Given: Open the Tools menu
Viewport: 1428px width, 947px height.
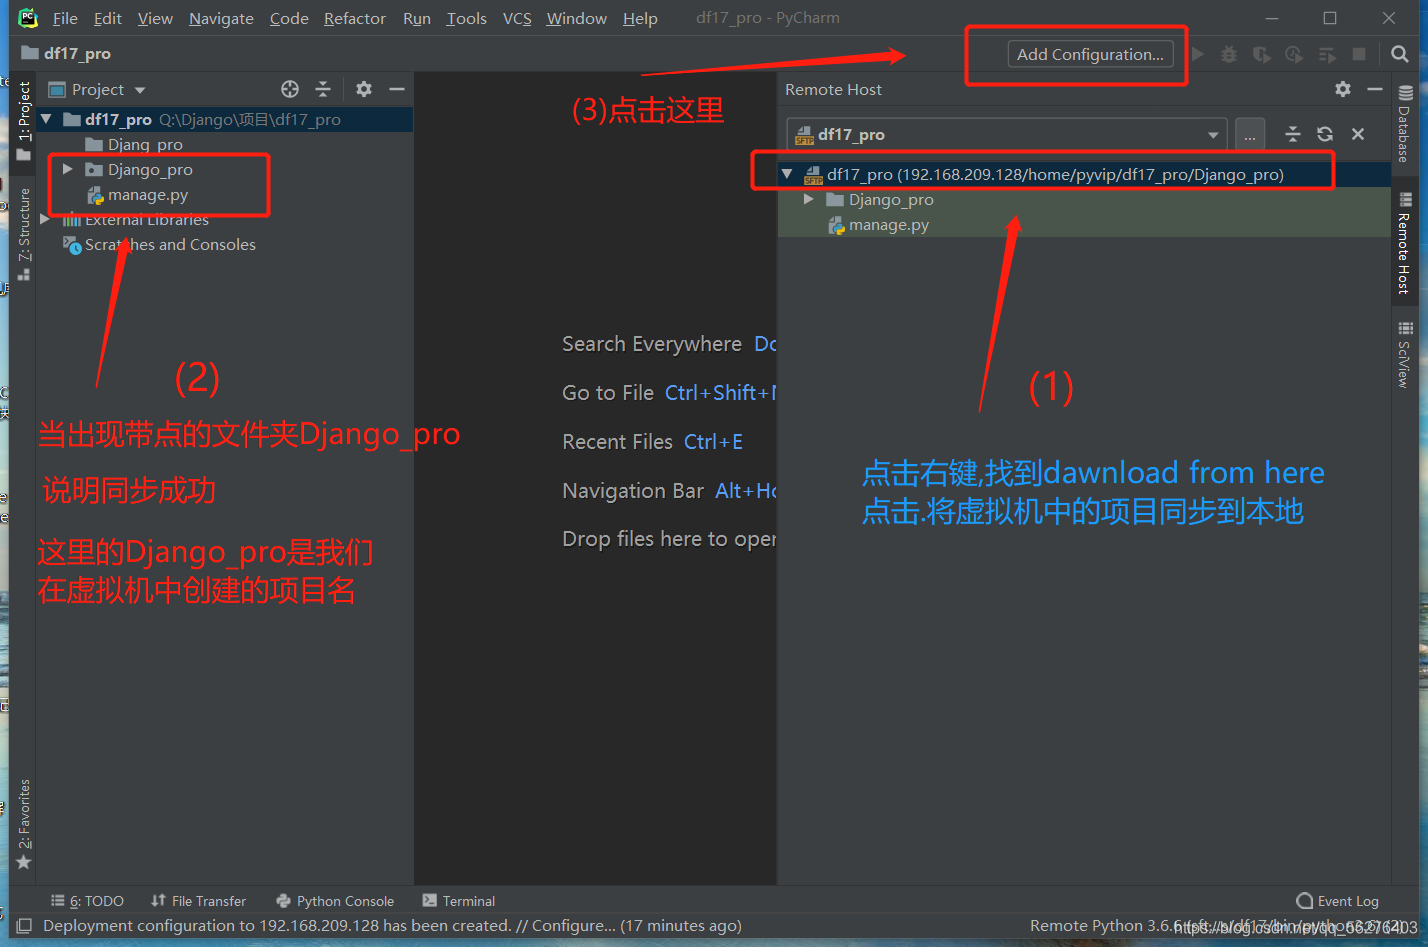Looking at the screenshot, I should pos(466,18).
